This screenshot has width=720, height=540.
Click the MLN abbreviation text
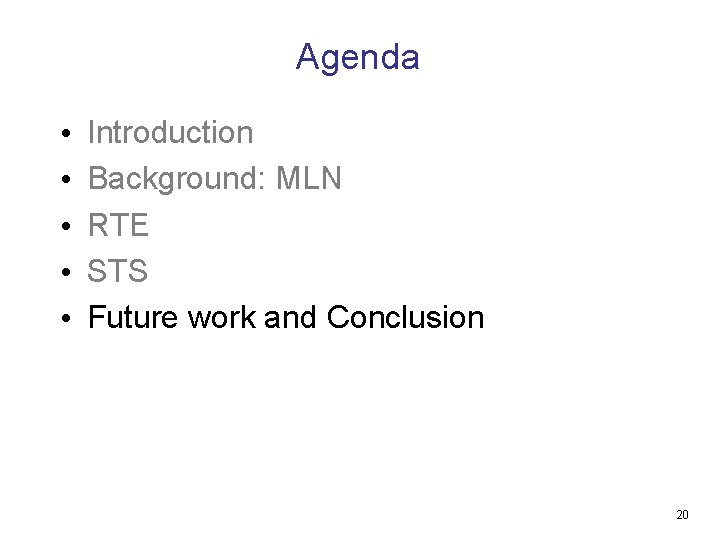tap(308, 179)
